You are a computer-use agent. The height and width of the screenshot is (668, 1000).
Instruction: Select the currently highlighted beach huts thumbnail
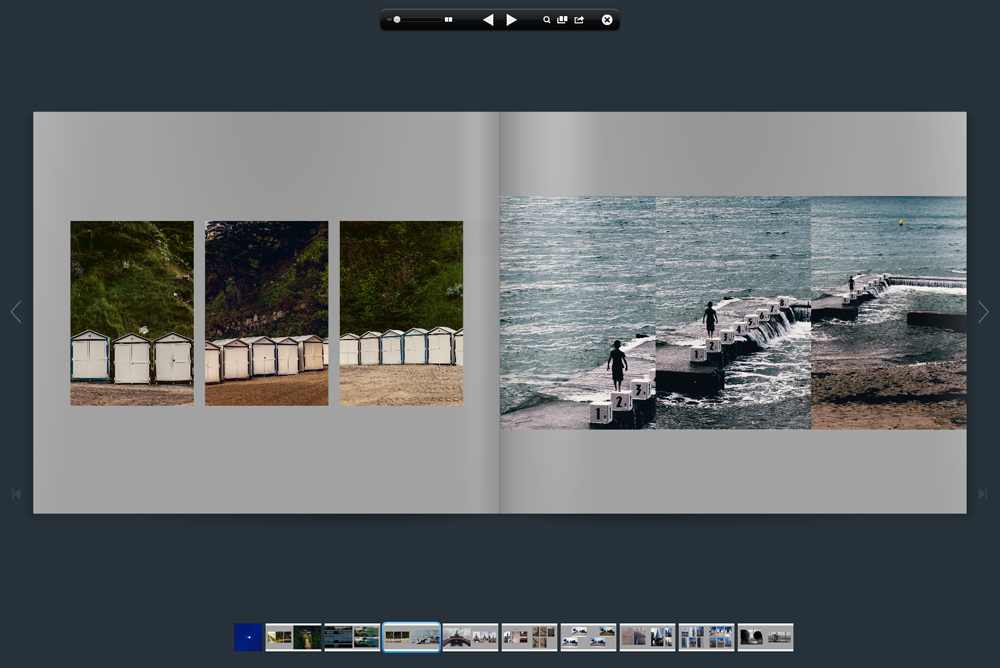(411, 637)
